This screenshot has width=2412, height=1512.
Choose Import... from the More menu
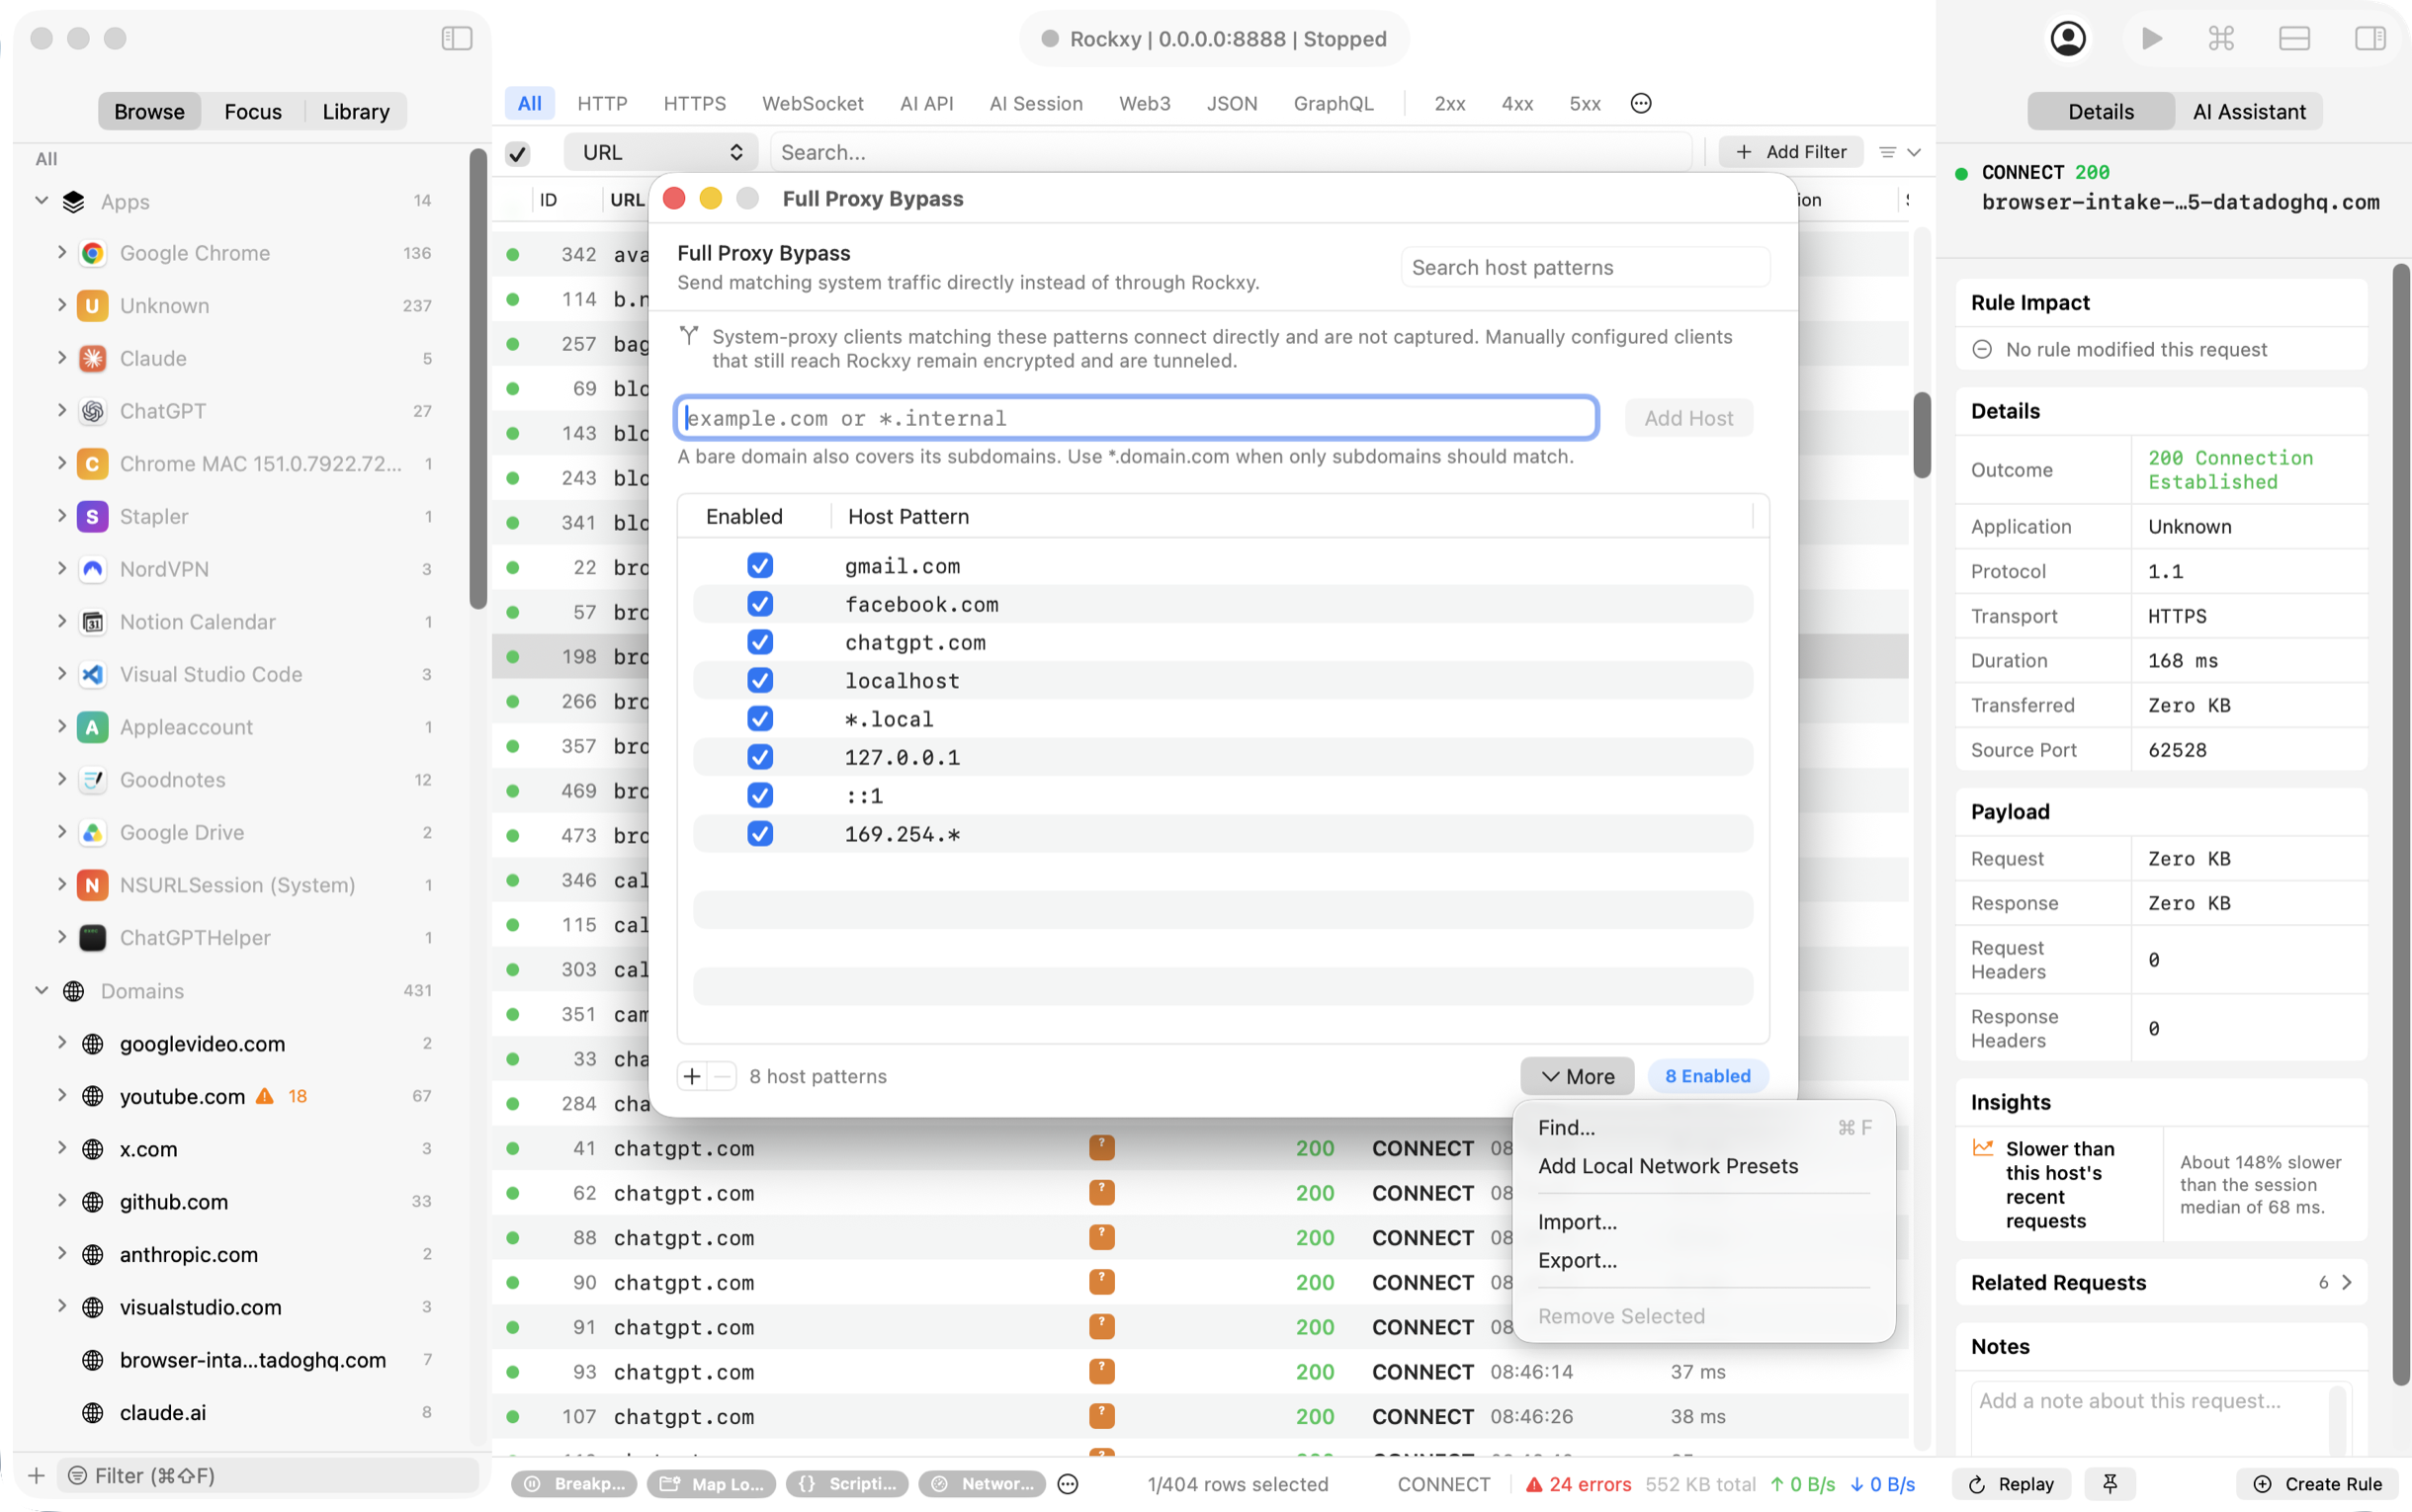pyautogui.click(x=1704, y=1222)
